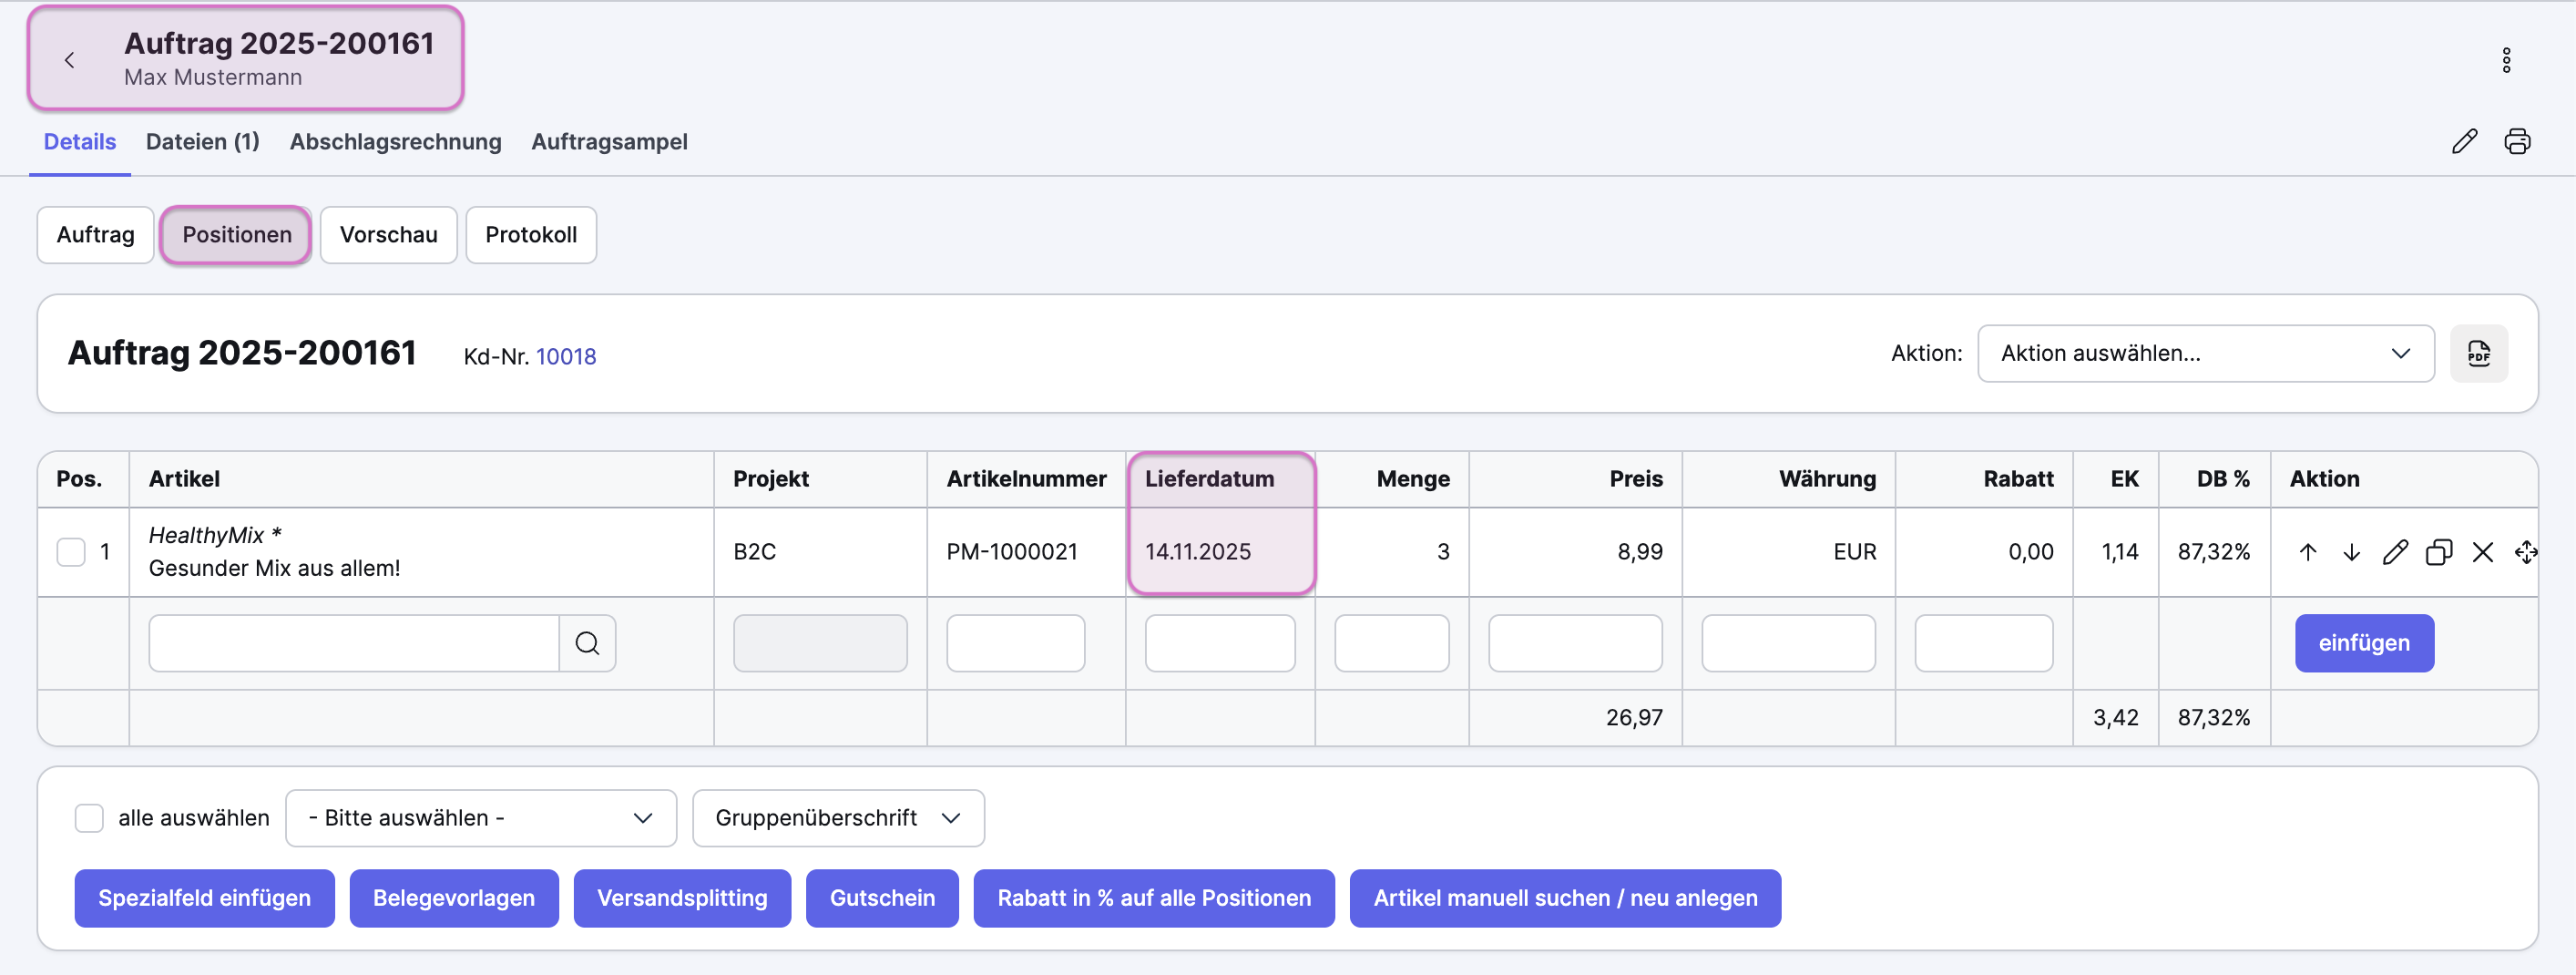2576x975 pixels.
Task: Click the printer icon
Action: pyautogui.click(x=2516, y=141)
